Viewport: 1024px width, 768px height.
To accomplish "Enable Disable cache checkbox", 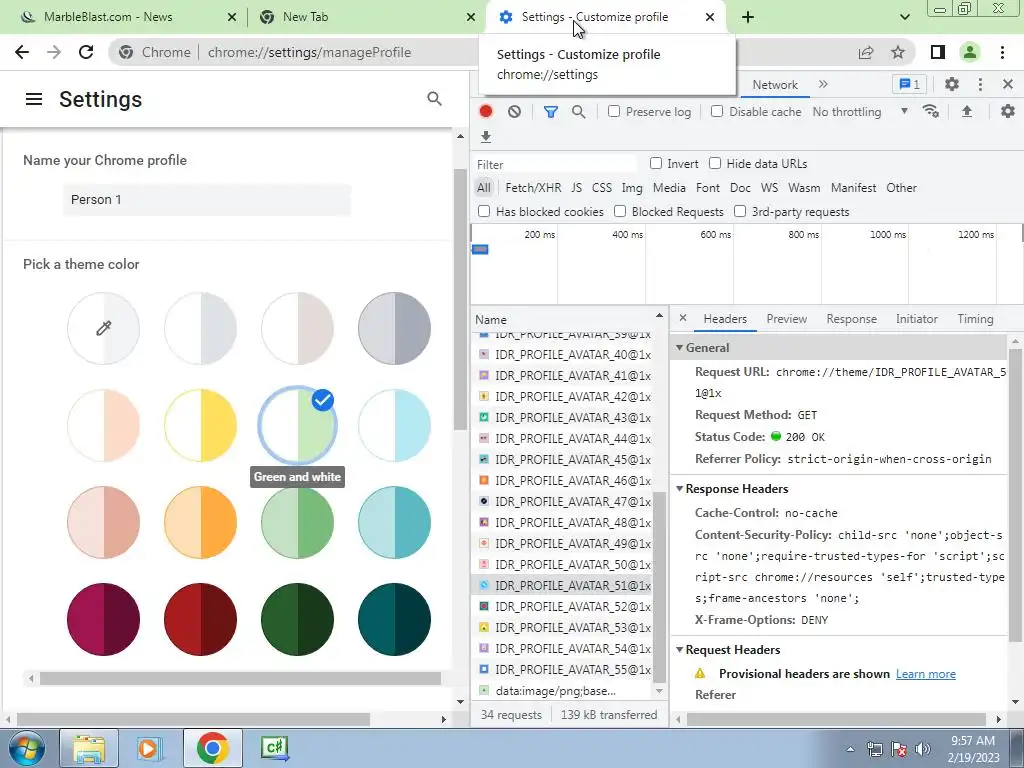I will (717, 111).
